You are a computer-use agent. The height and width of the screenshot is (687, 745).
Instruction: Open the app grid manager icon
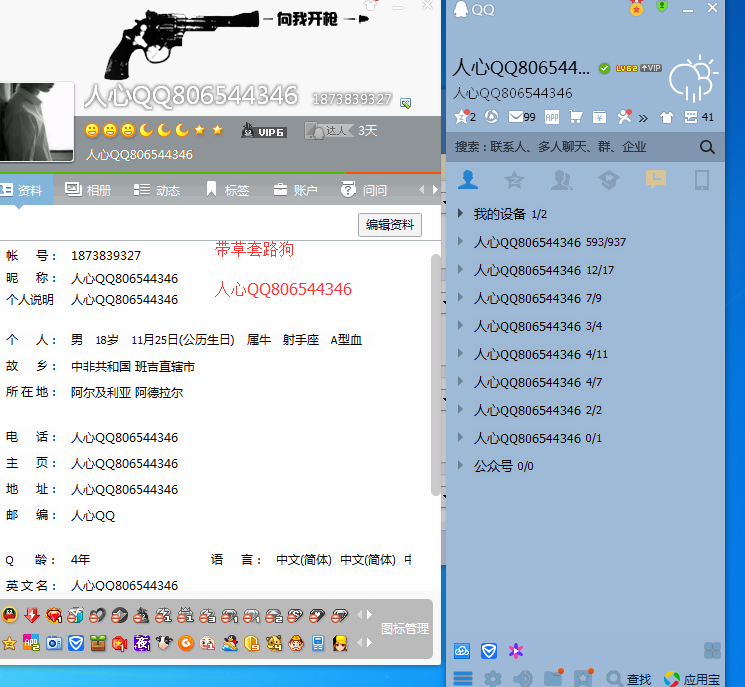click(x=712, y=650)
